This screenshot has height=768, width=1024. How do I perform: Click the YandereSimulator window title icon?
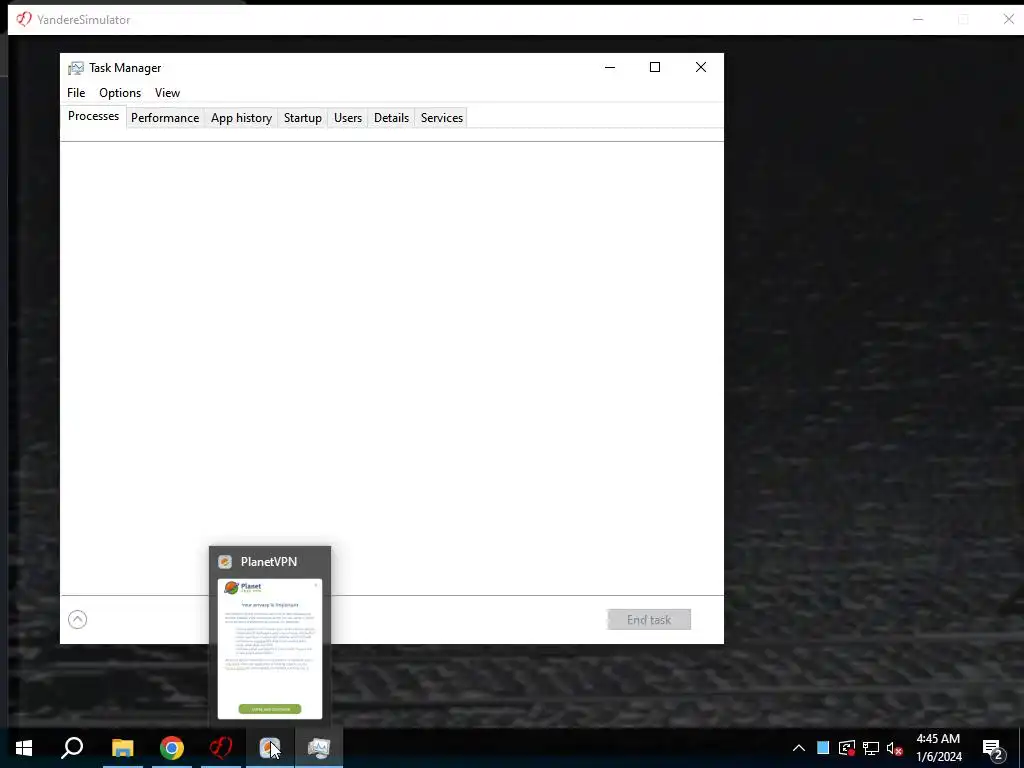tap(24, 20)
